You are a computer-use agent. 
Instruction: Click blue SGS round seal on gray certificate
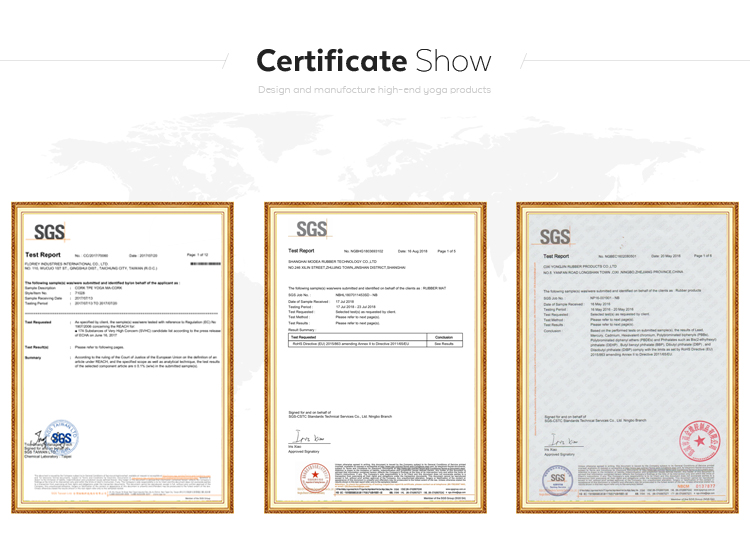tap(557, 480)
